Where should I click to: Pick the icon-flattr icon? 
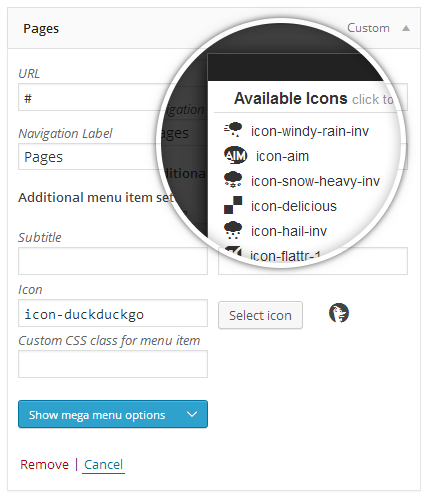(x=233, y=252)
